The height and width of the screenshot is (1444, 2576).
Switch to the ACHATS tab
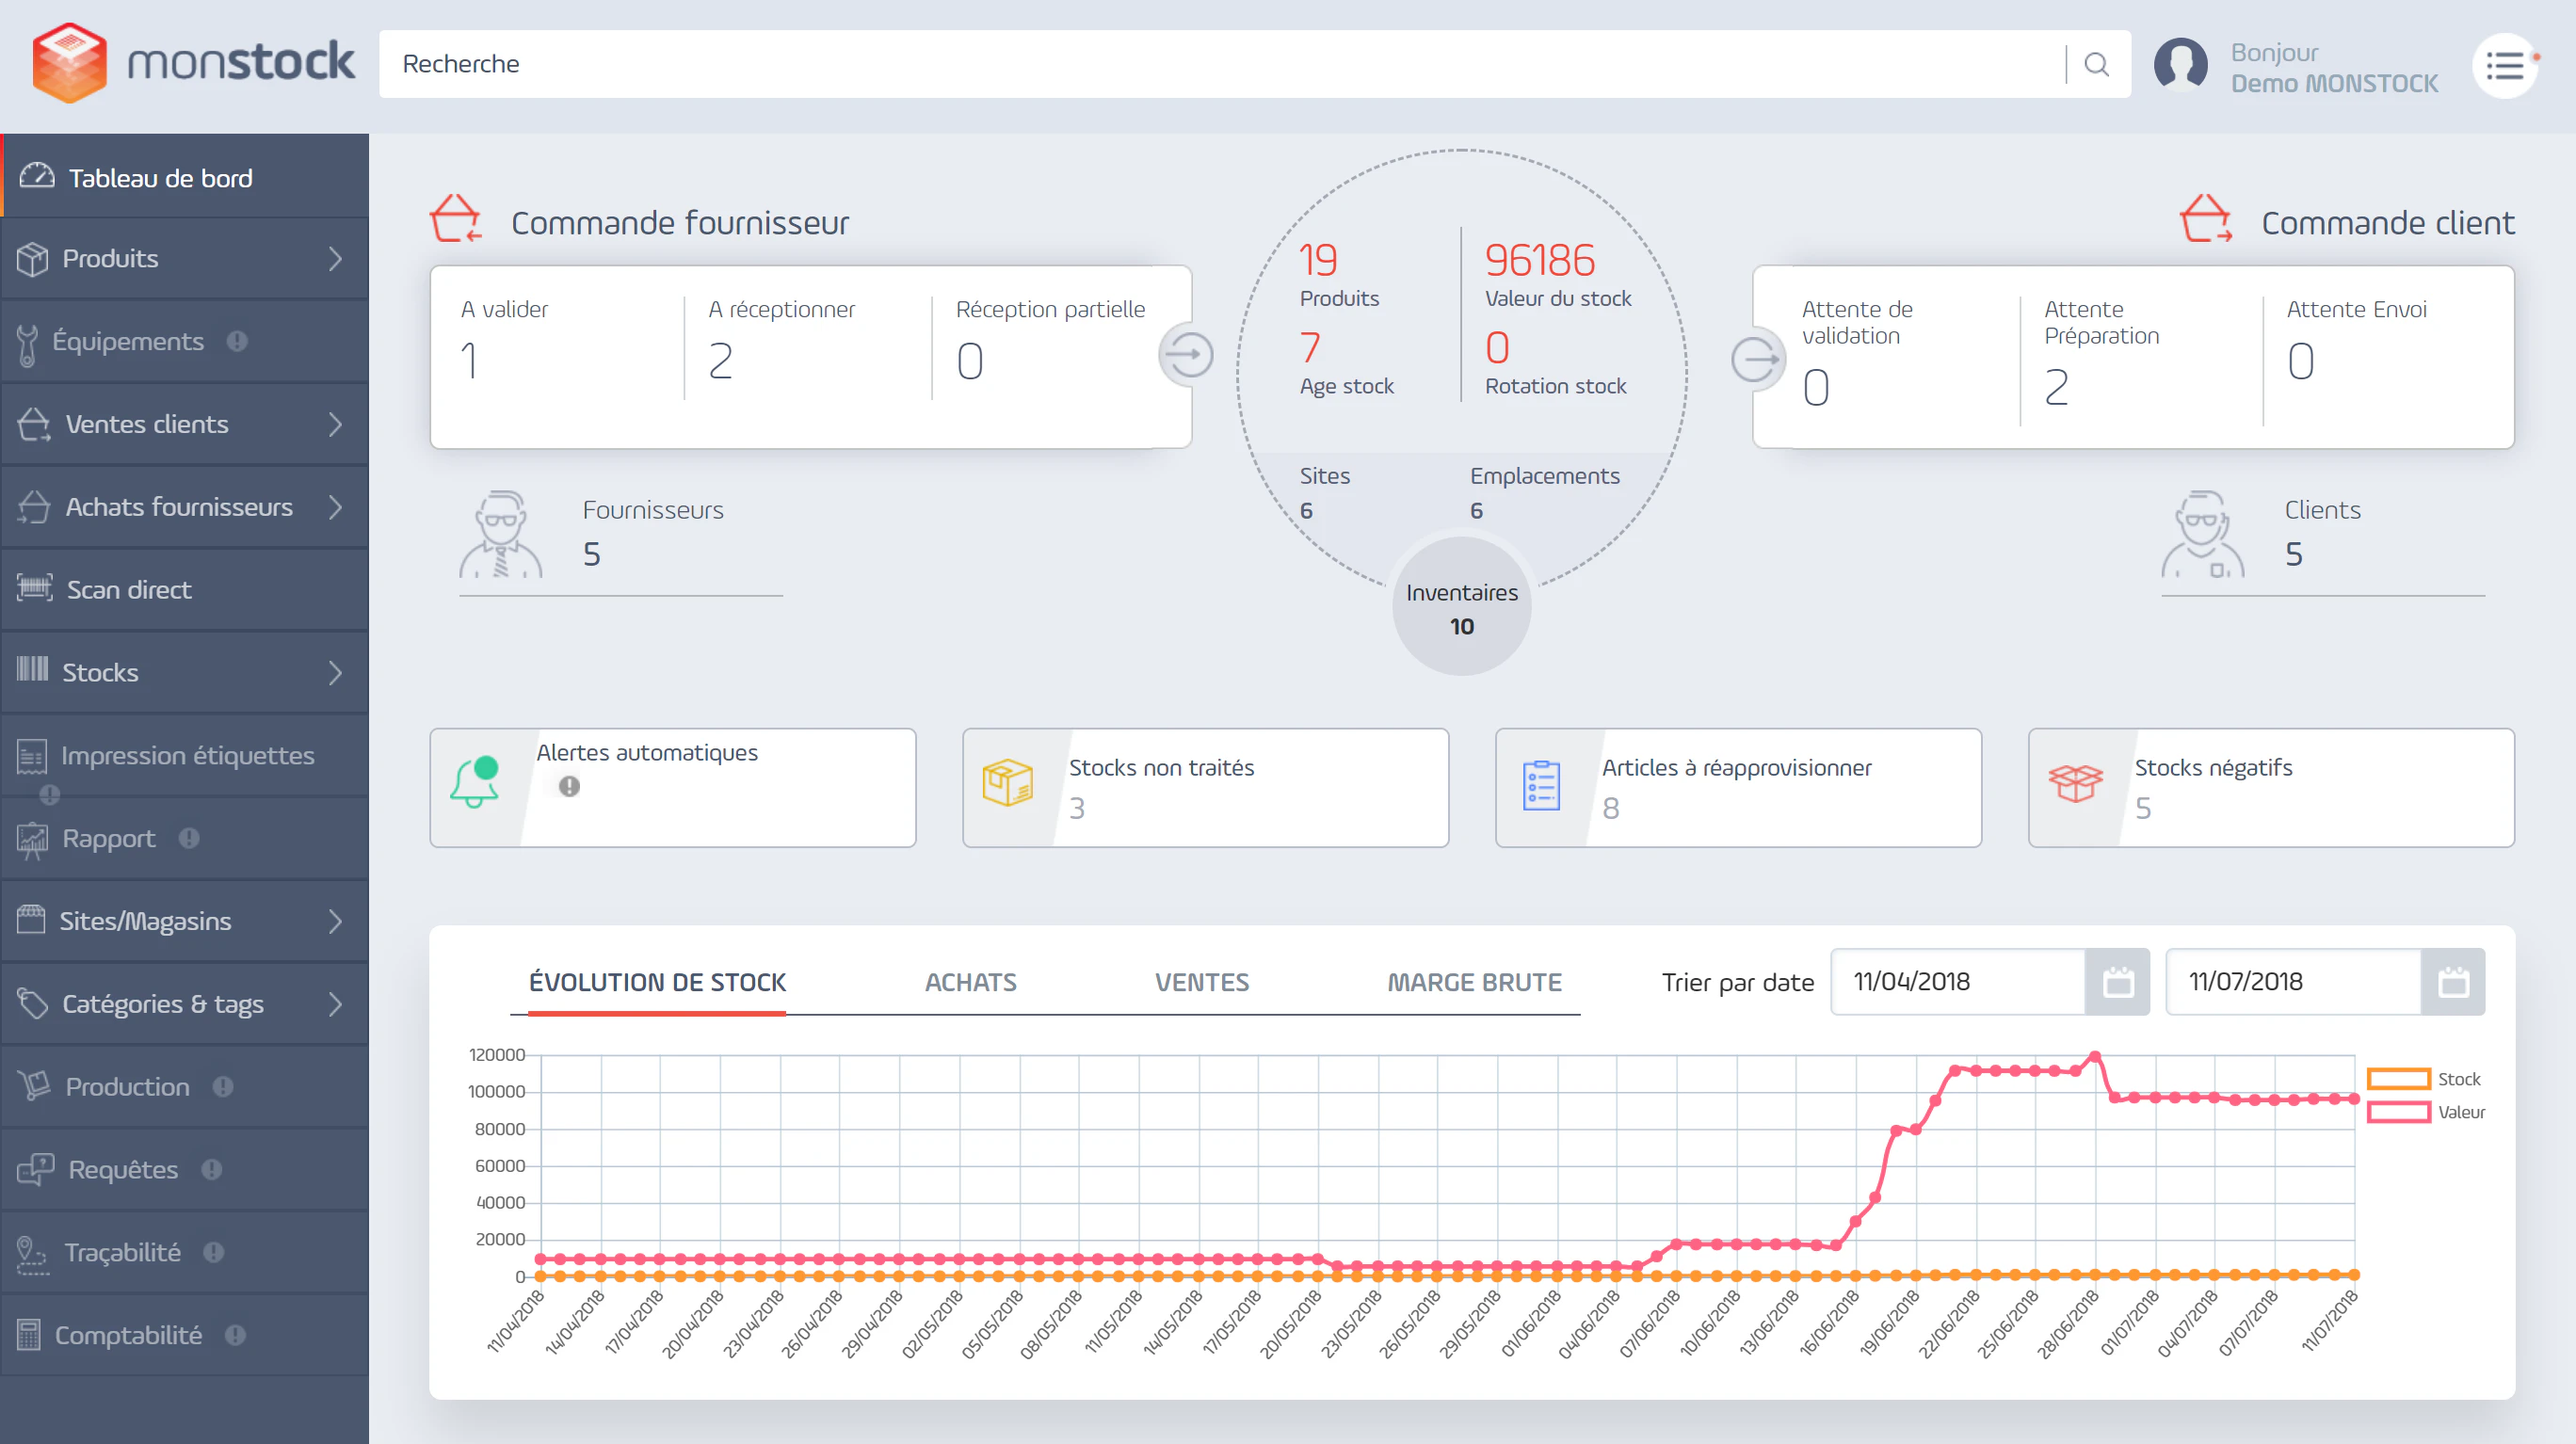coord(970,983)
